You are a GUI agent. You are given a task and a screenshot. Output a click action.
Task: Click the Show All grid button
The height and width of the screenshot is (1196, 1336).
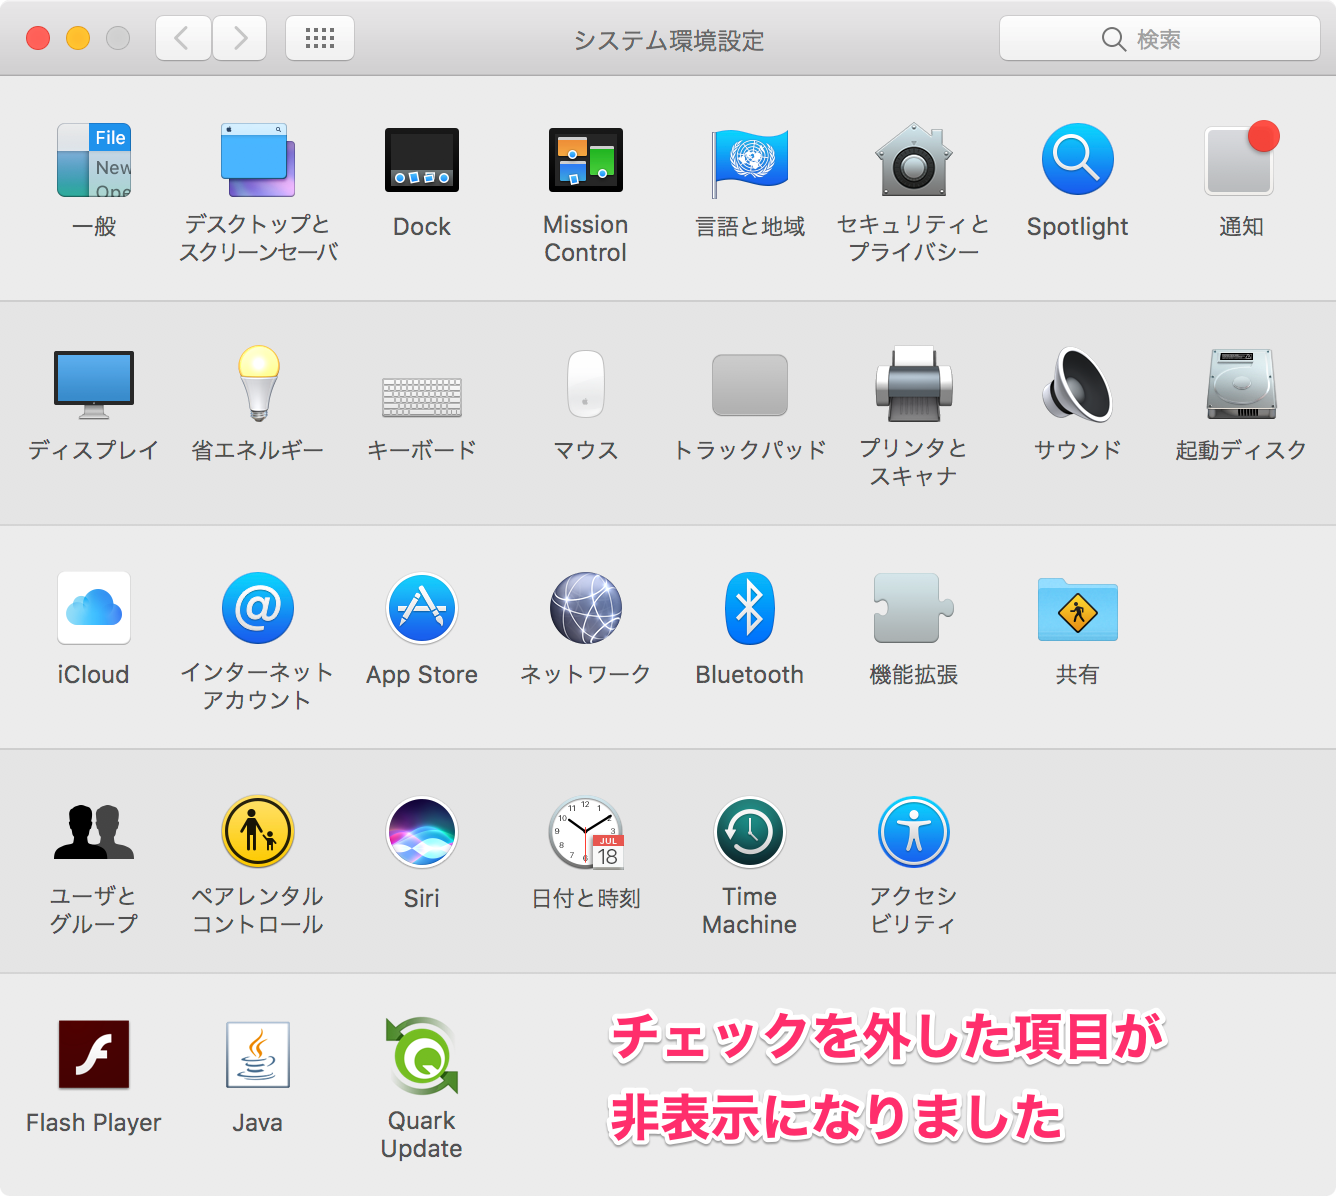tap(319, 38)
